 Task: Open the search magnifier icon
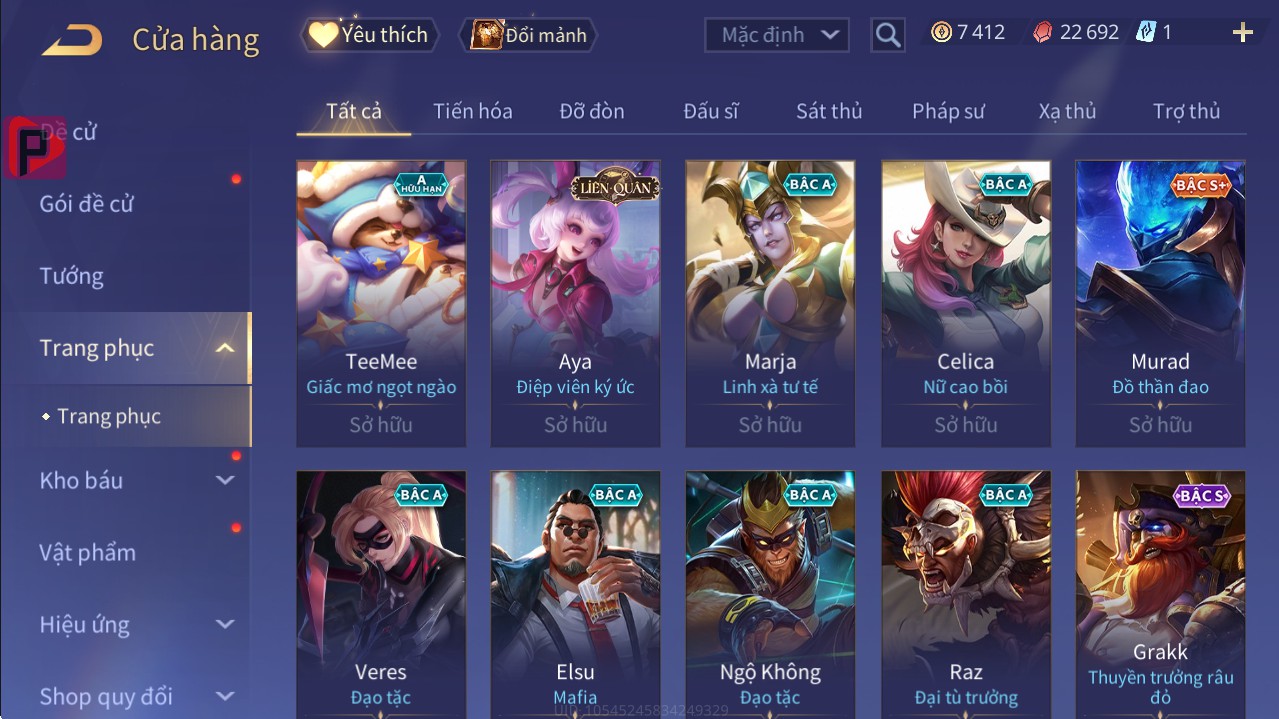tap(887, 35)
